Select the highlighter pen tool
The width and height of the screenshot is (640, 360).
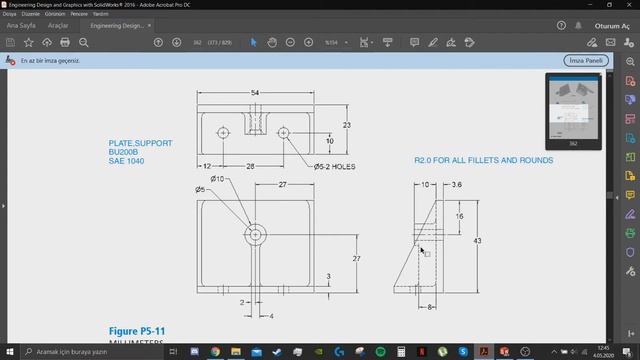(433, 42)
